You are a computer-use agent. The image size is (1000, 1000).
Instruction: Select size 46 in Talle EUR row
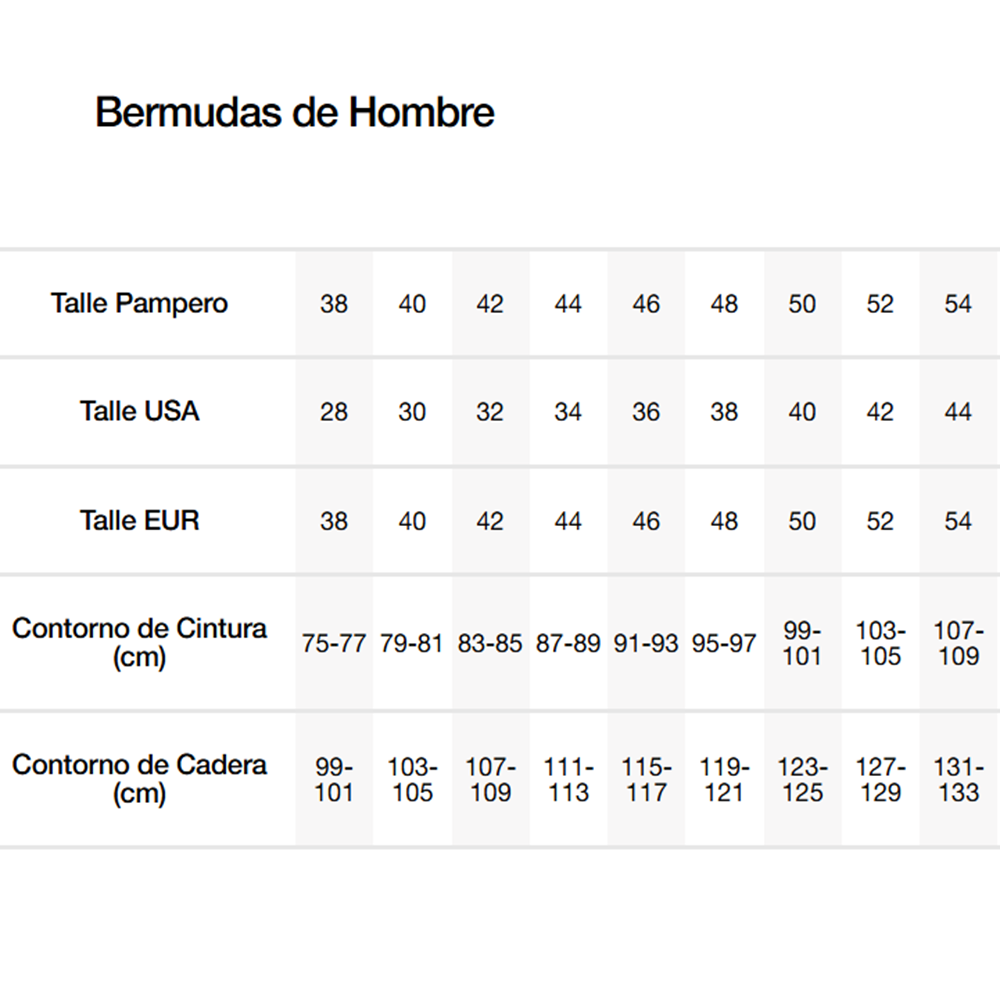pos(646,521)
